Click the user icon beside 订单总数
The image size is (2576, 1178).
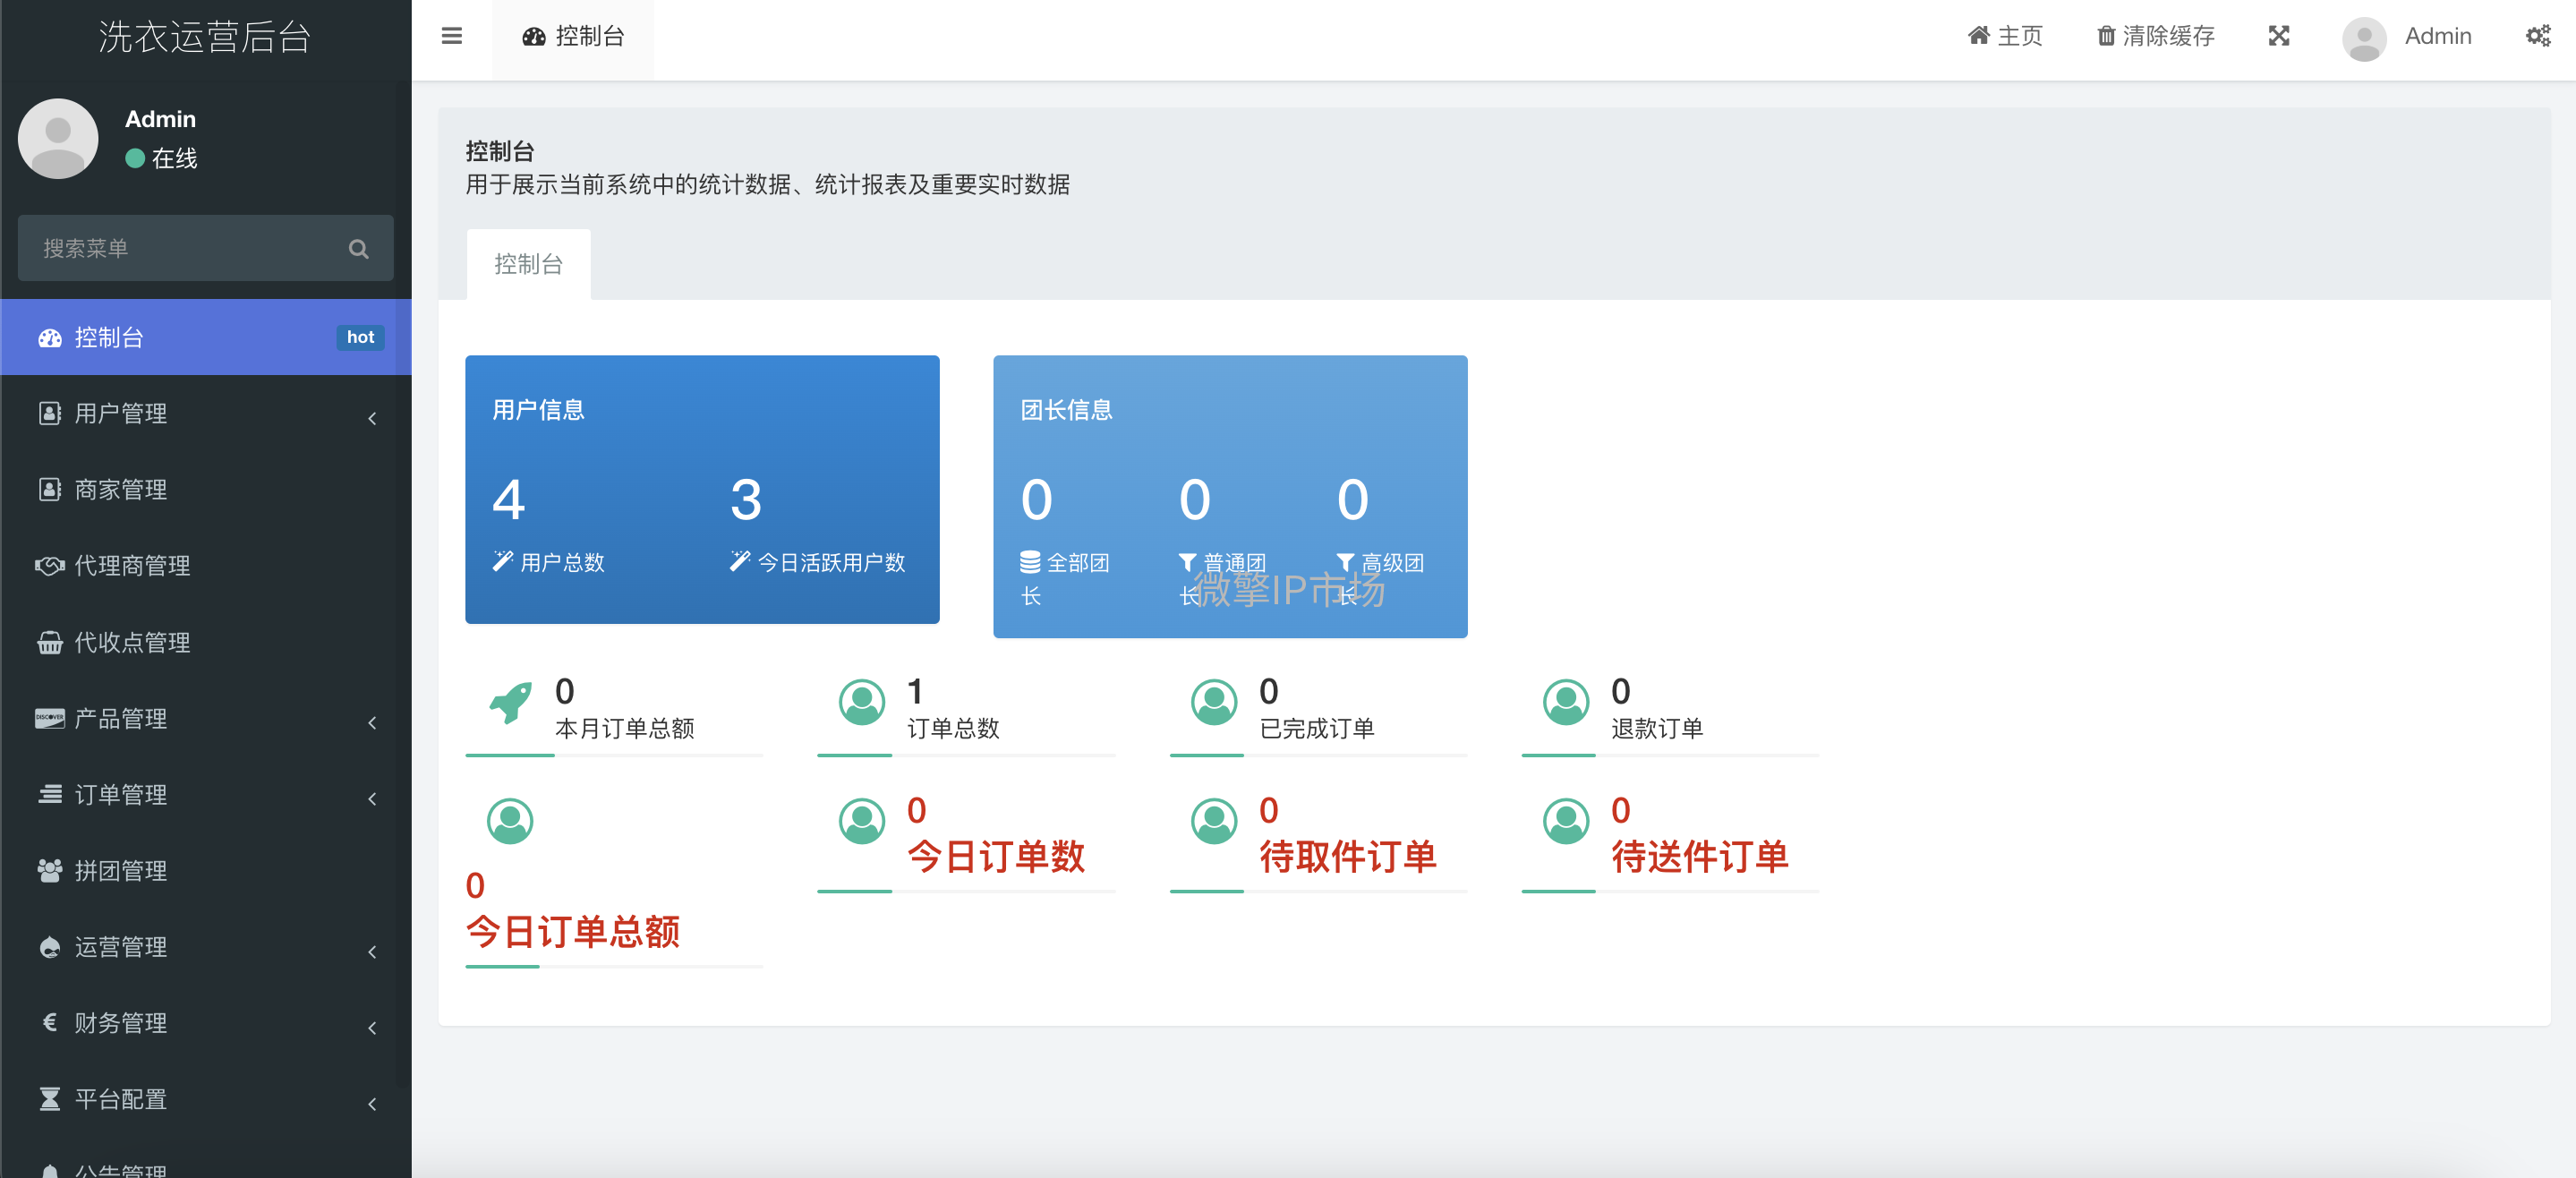862,702
